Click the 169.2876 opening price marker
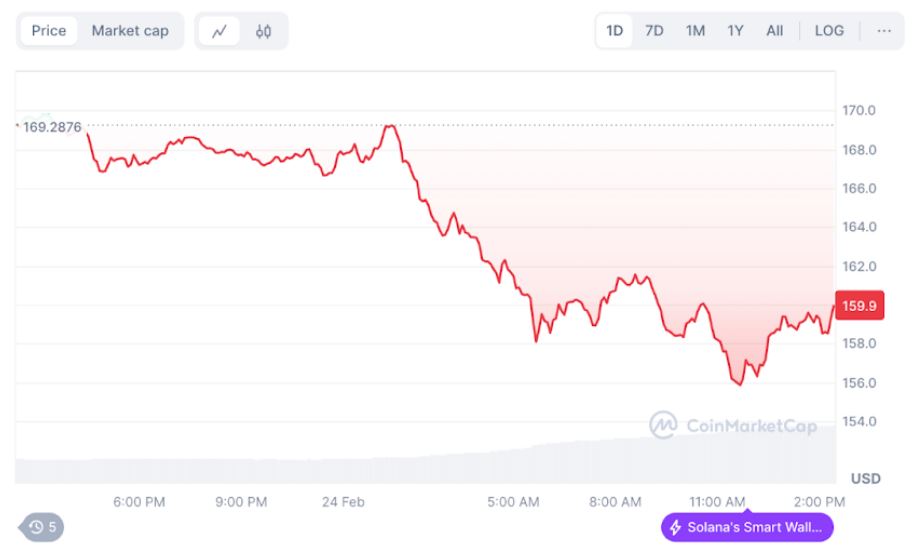Image resolution: width=915 pixels, height=560 pixels. pyautogui.click(x=51, y=127)
